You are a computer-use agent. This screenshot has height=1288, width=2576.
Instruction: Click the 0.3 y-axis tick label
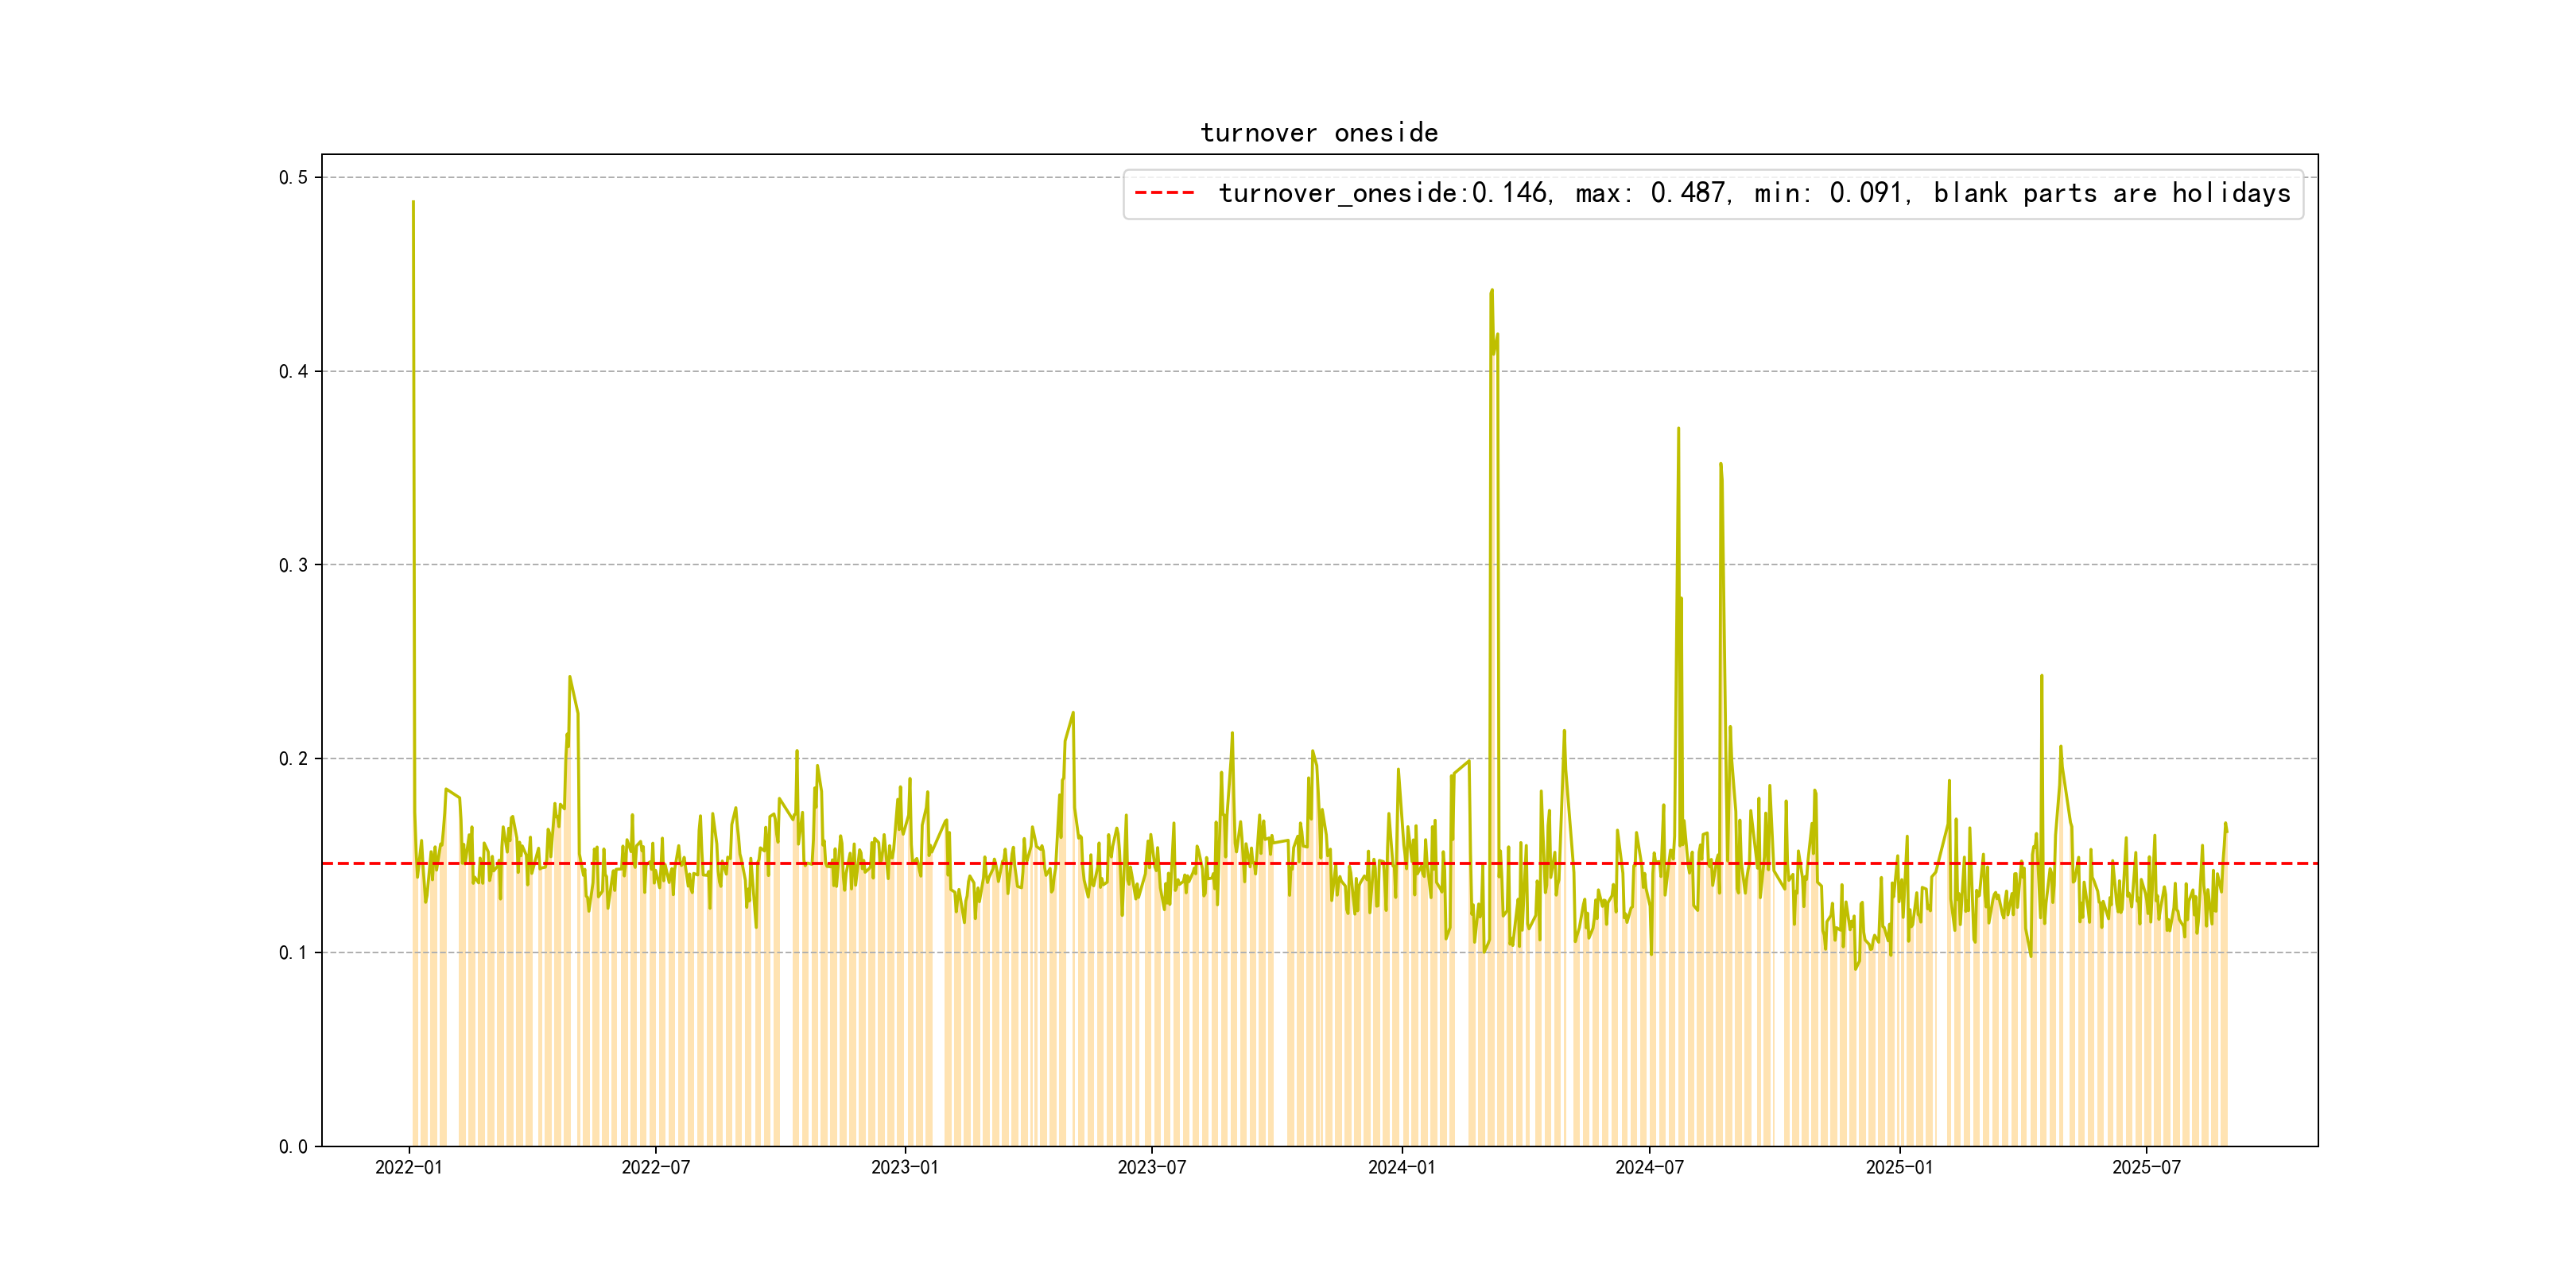tap(293, 565)
